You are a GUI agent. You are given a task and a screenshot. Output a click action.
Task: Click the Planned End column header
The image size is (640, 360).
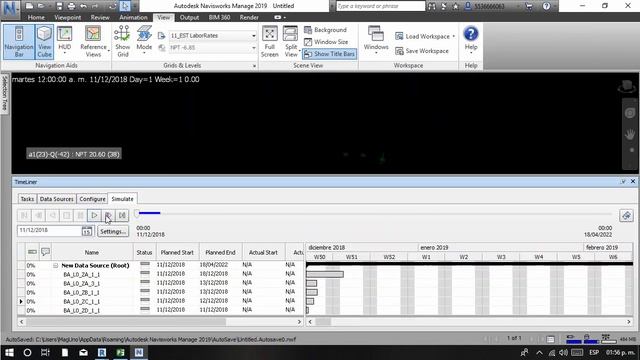(x=220, y=252)
